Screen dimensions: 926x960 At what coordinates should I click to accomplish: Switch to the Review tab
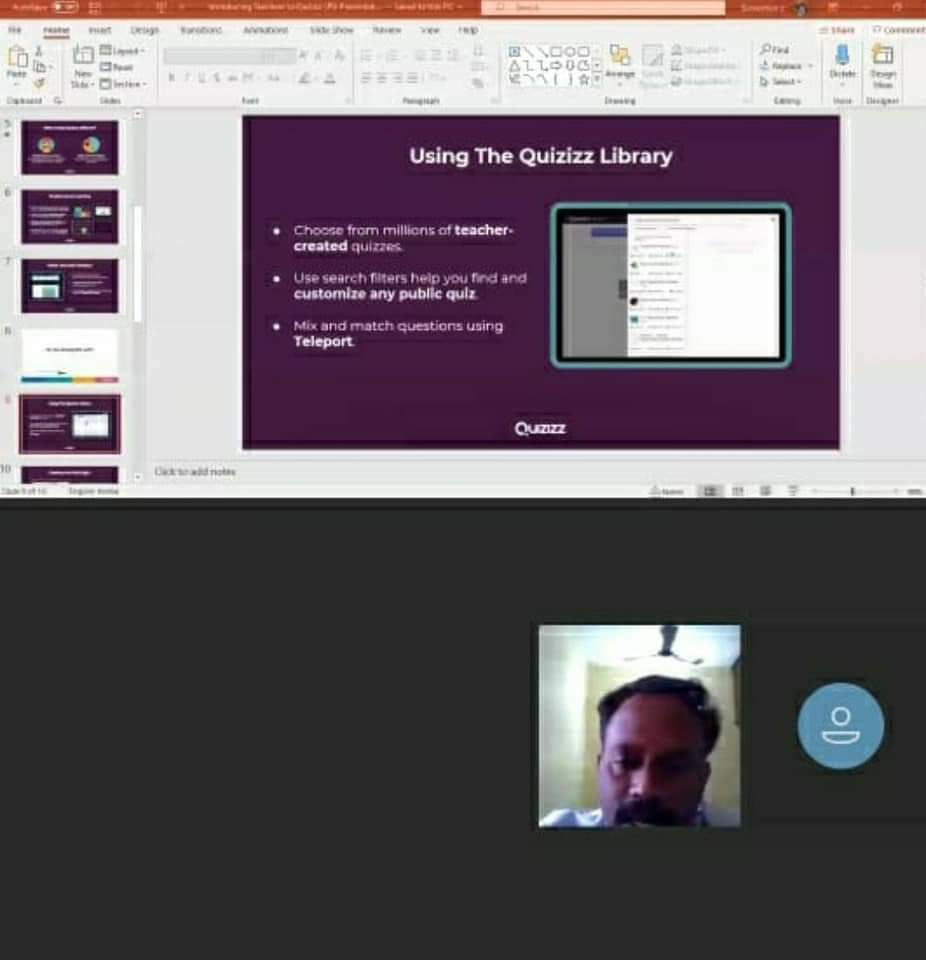point(387,30)
